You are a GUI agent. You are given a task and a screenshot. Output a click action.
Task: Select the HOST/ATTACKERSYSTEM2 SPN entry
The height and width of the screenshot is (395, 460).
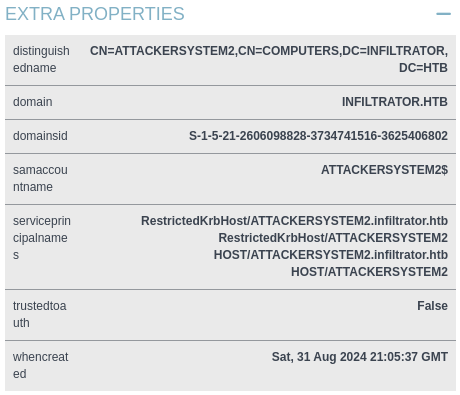[x=369, y=272]
